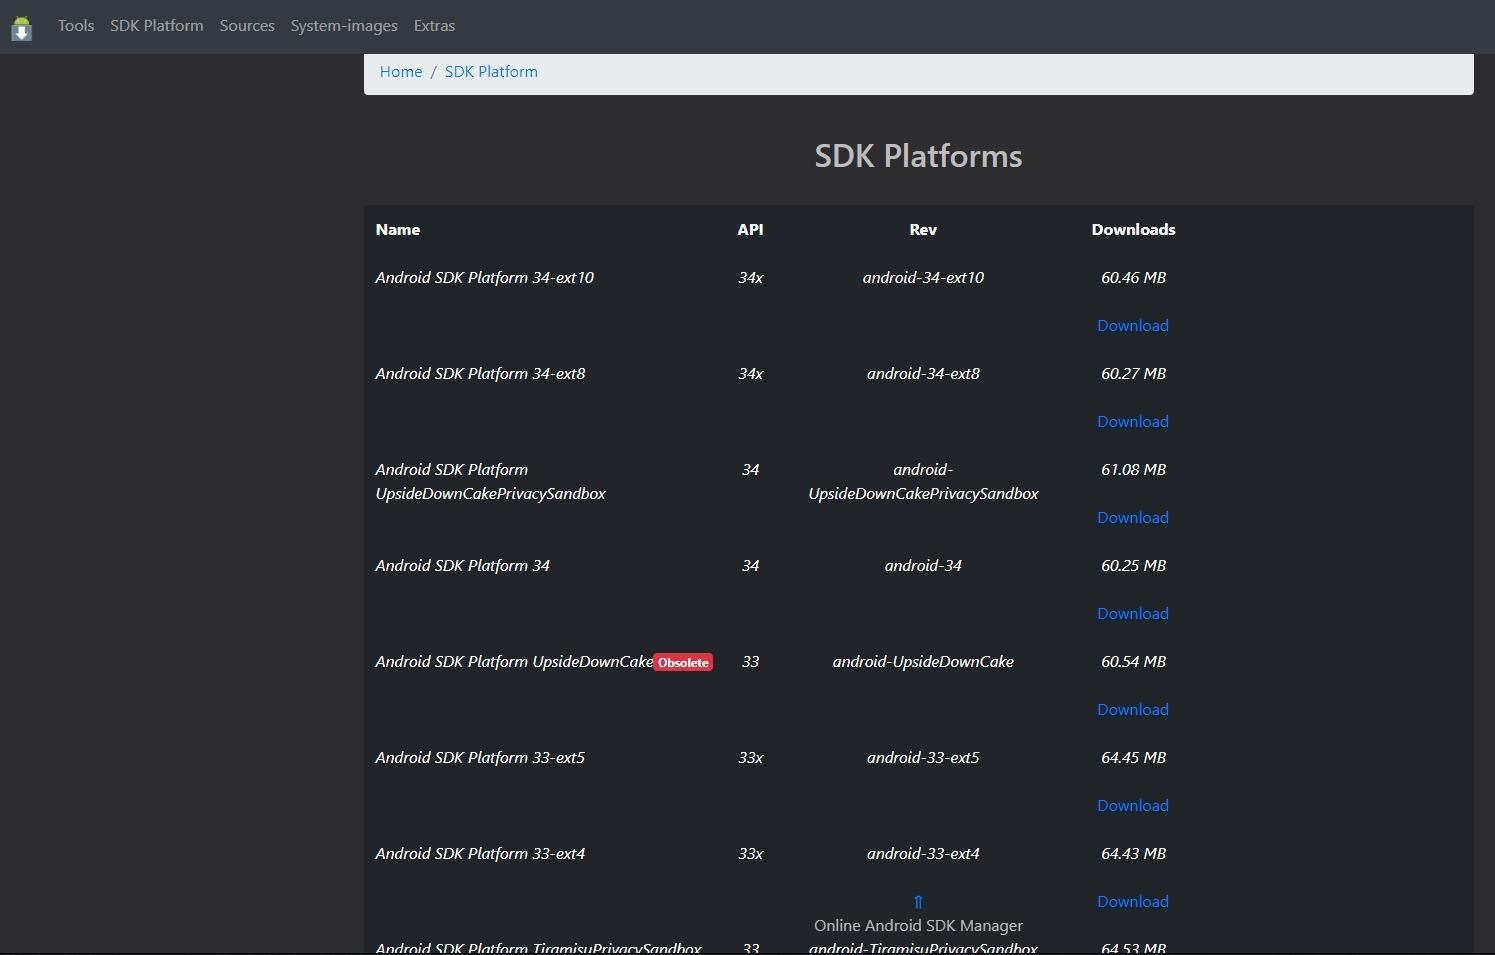Click API value 33 in UpsideDownCake row
Viewport: 1495px width, 955px height.
click(750, 662)
